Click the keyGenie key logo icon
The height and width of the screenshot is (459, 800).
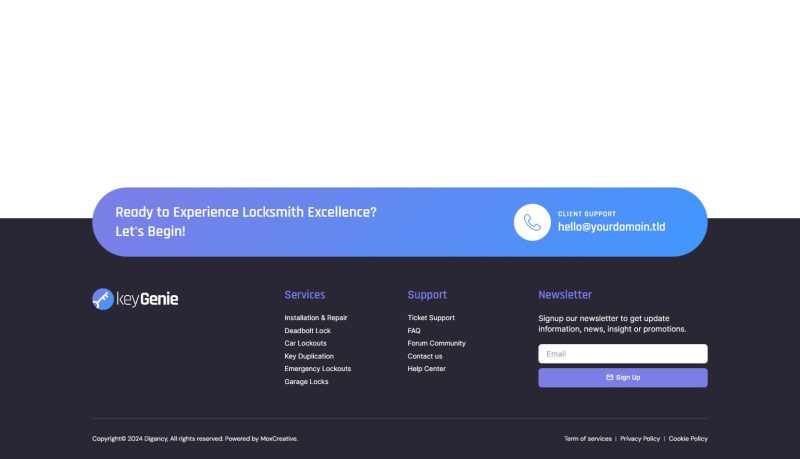[103, 299]
